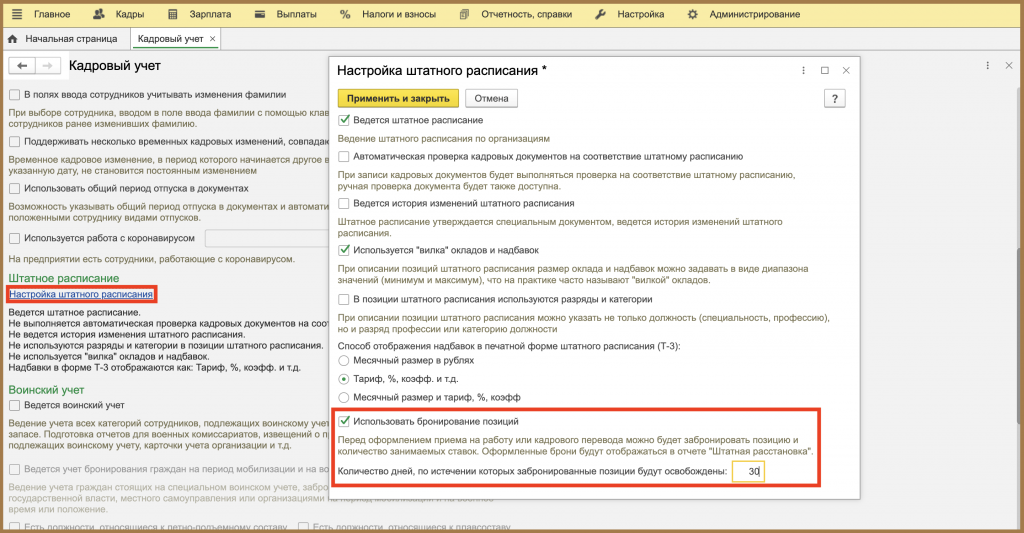The width and height of the screenshot is (1024, 533).
Task: Go forward with the right arrow button
Action: [48, 65]
